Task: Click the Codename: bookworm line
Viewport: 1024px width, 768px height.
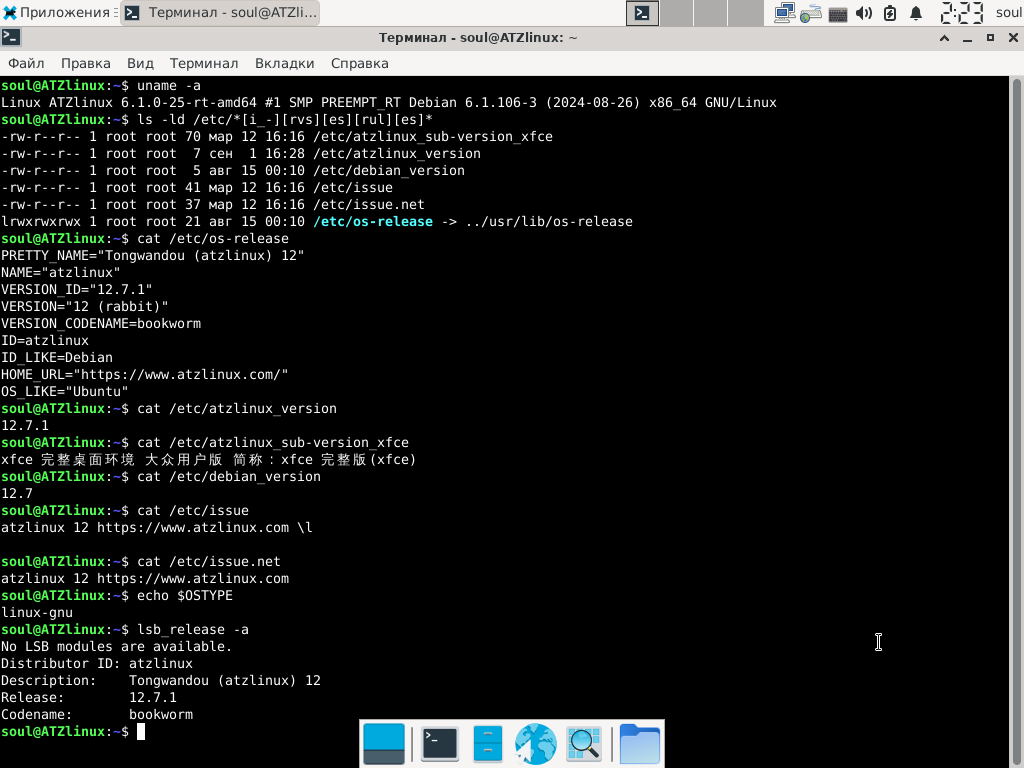Action: pos(97,714)
